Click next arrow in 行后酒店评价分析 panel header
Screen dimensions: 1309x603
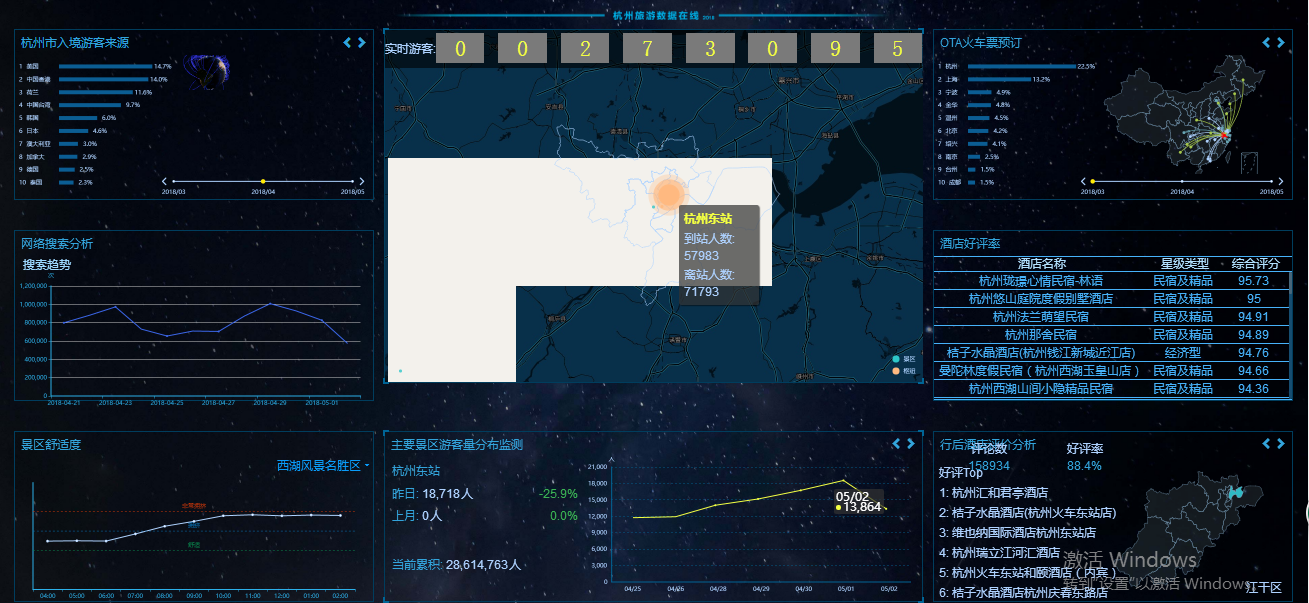coord(1281,444)
